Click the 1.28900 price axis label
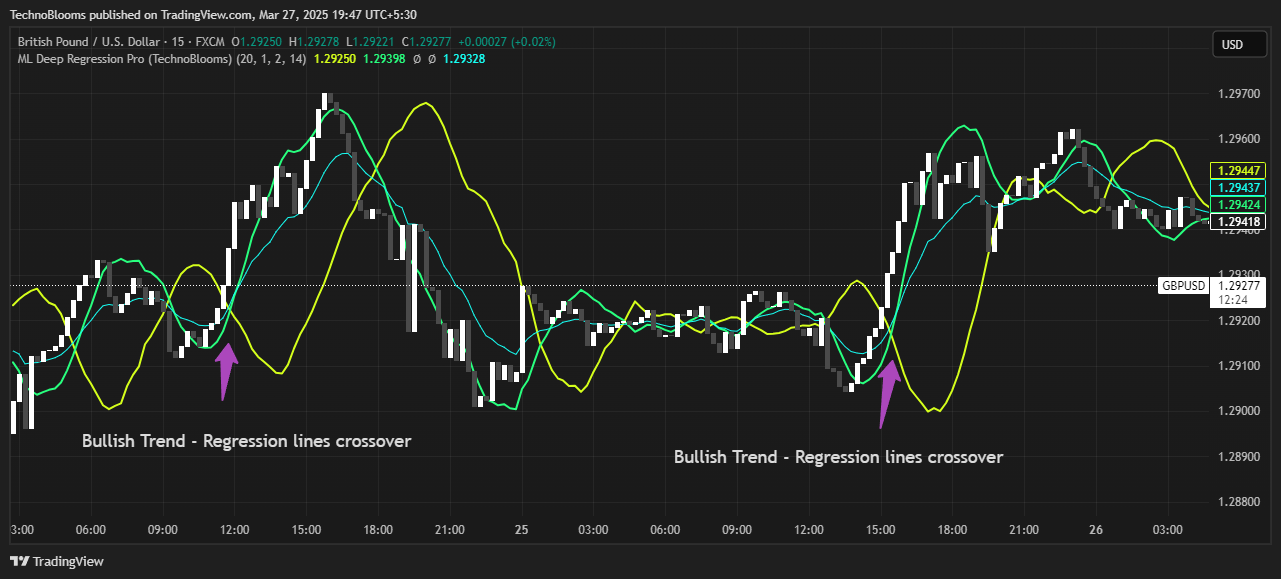1281x579 pixels. 1239,456
